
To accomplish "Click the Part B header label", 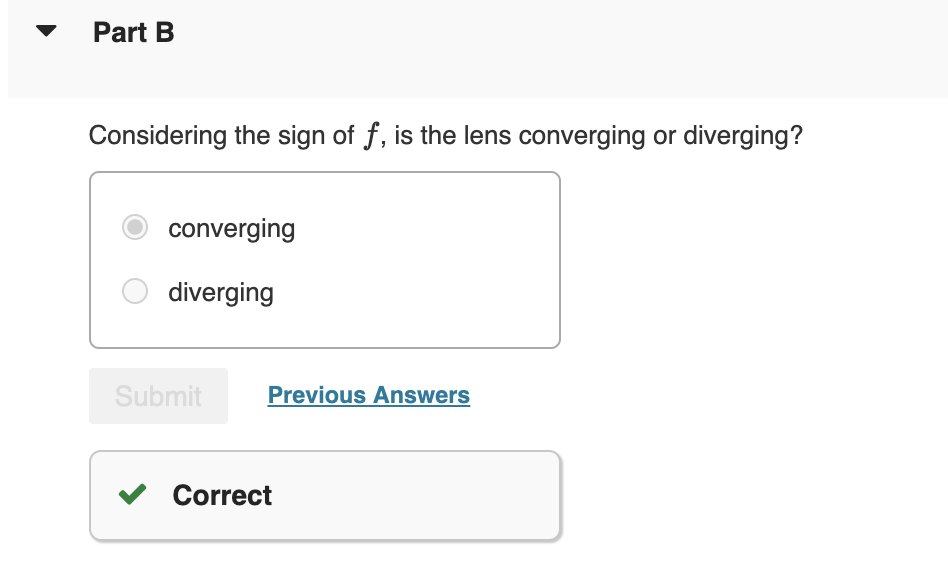I will [x=133, y=31].
